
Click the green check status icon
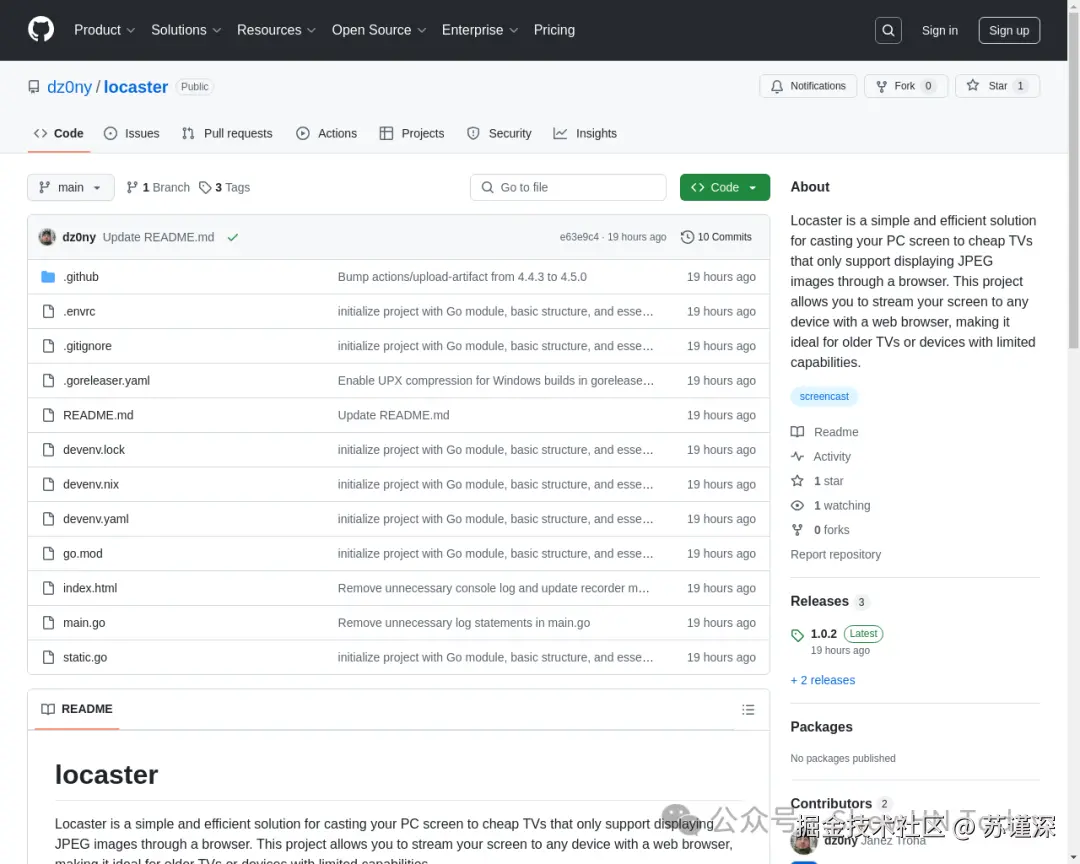click(x=233, y=237)
